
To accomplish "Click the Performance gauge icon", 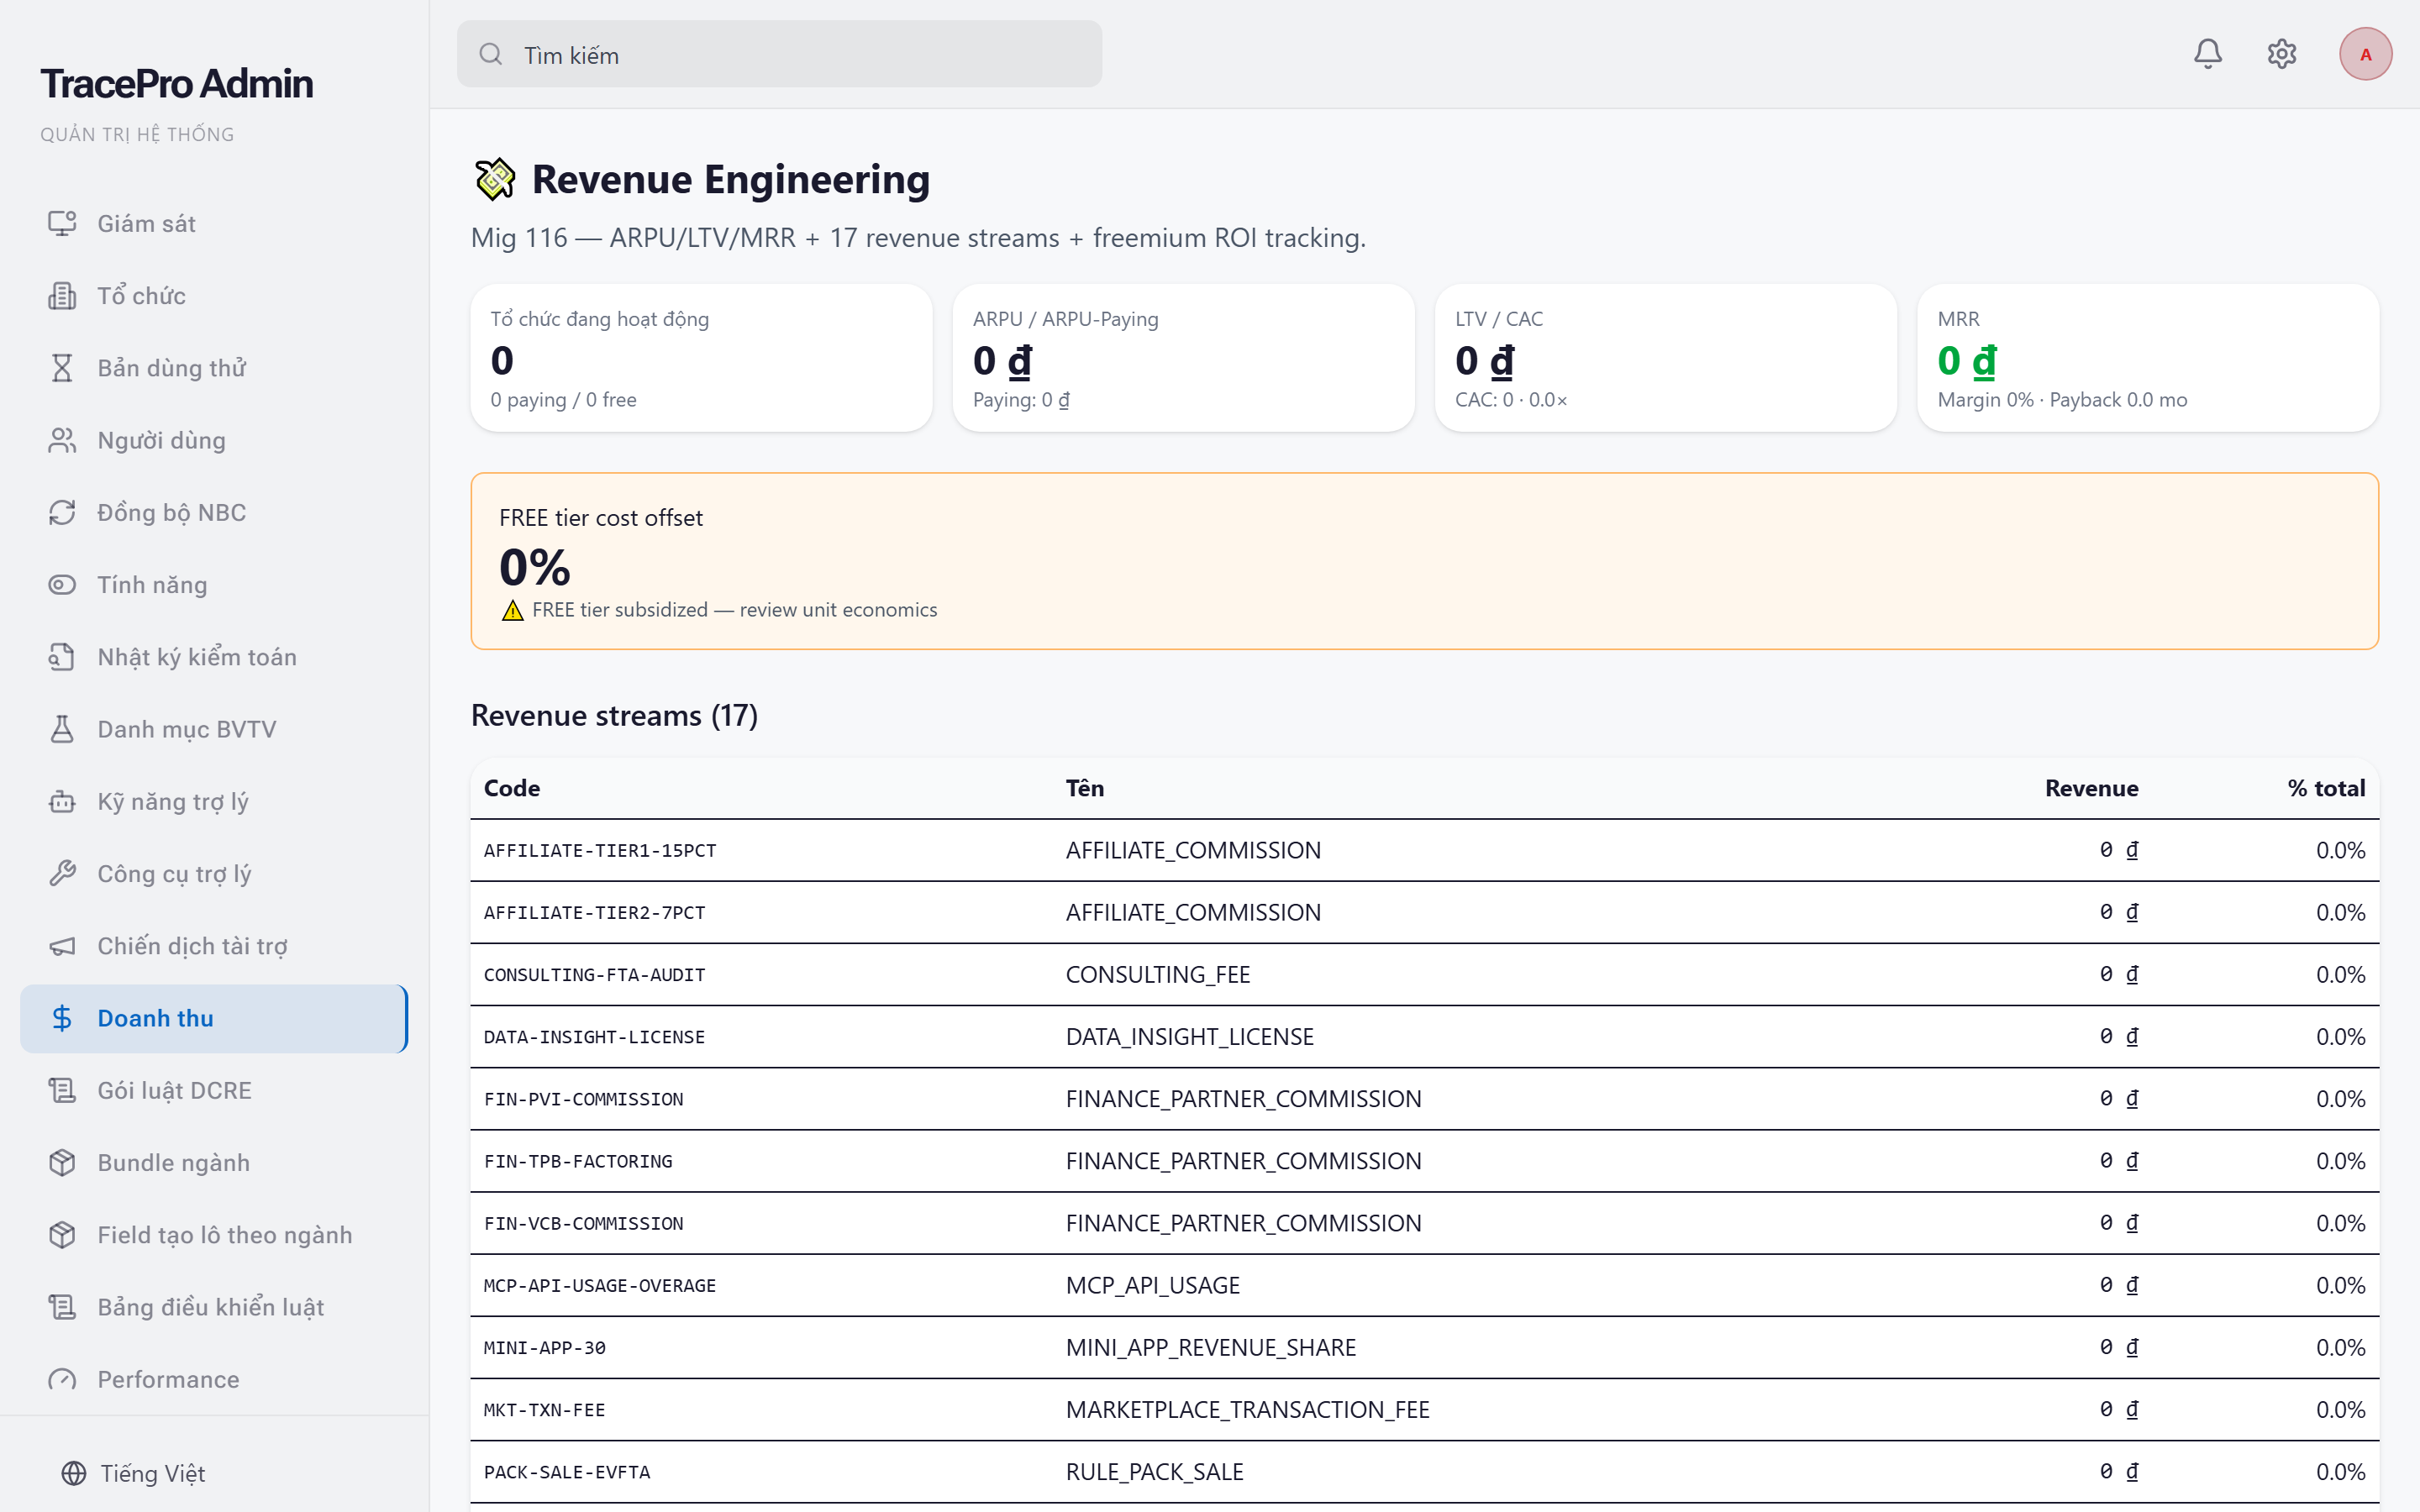I will [x=62, y=1379].
